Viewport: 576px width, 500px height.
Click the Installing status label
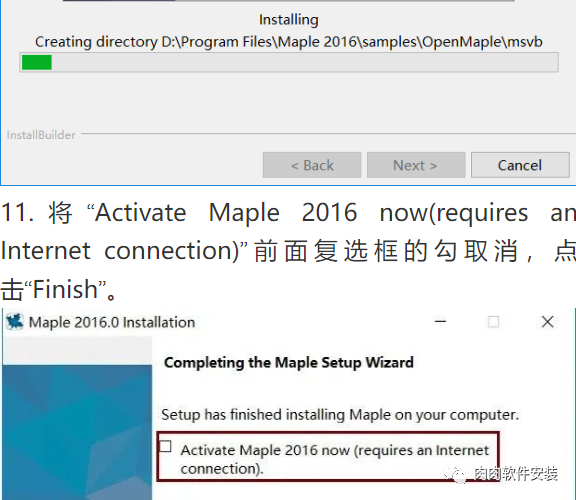pos(289,19)
